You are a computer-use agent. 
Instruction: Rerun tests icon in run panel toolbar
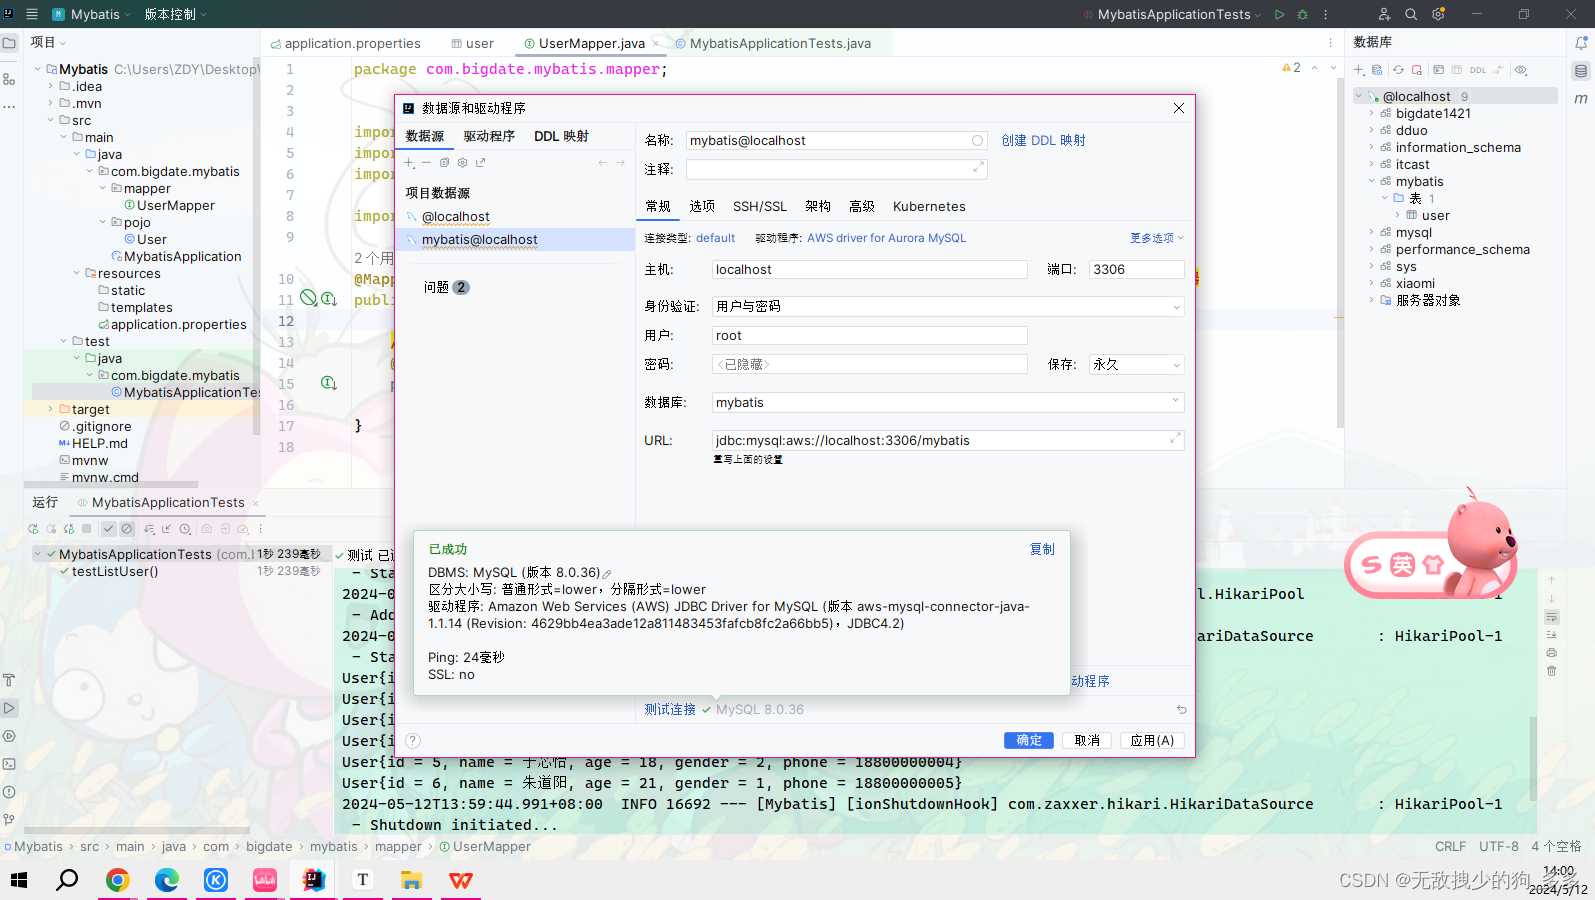[33, 529]
